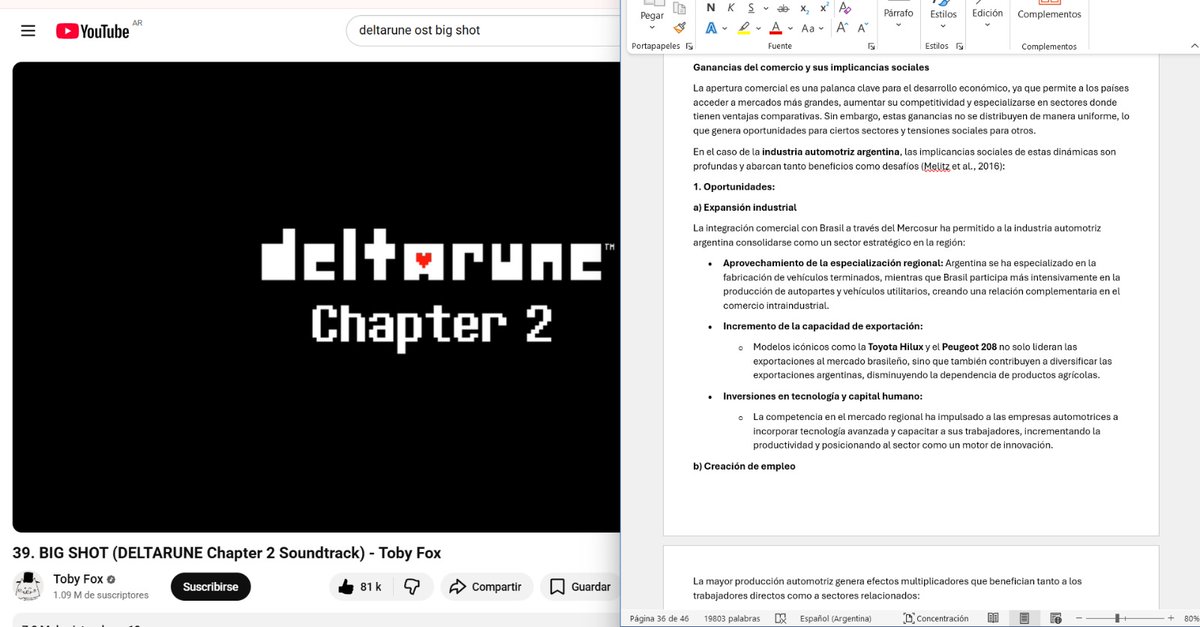Click Página 36 de 46 status
Image resolution: width=1200 pixels, height=627 pixels.
click(660, 618)
